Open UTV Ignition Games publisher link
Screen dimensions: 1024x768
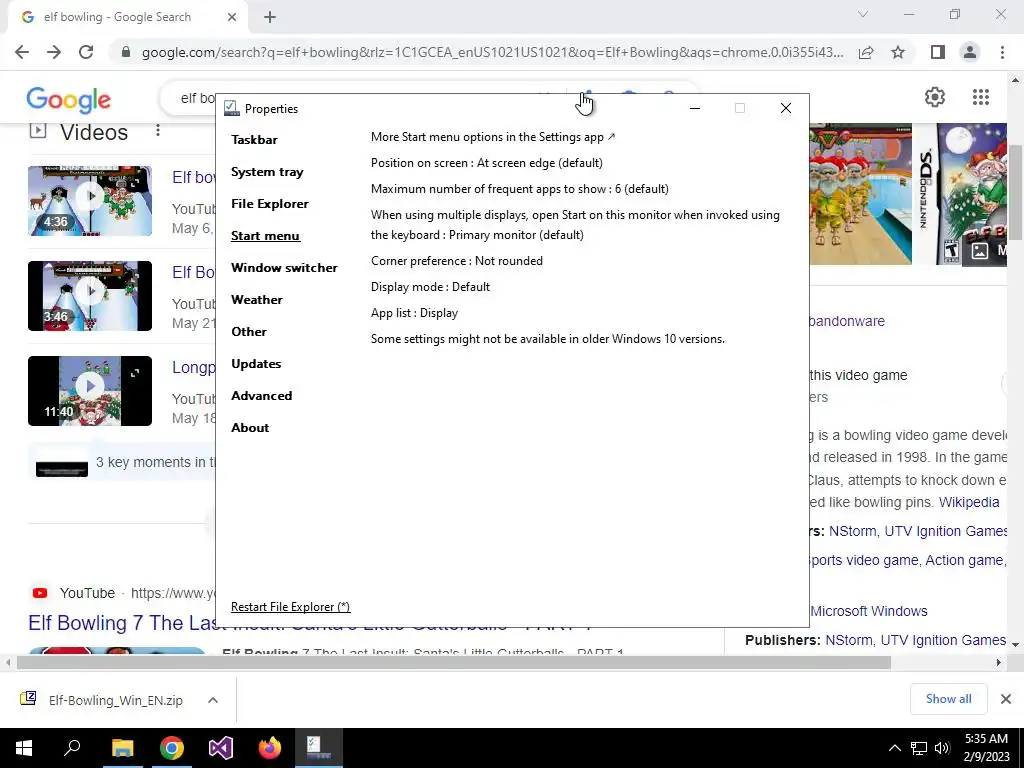[x=943, y=640]
